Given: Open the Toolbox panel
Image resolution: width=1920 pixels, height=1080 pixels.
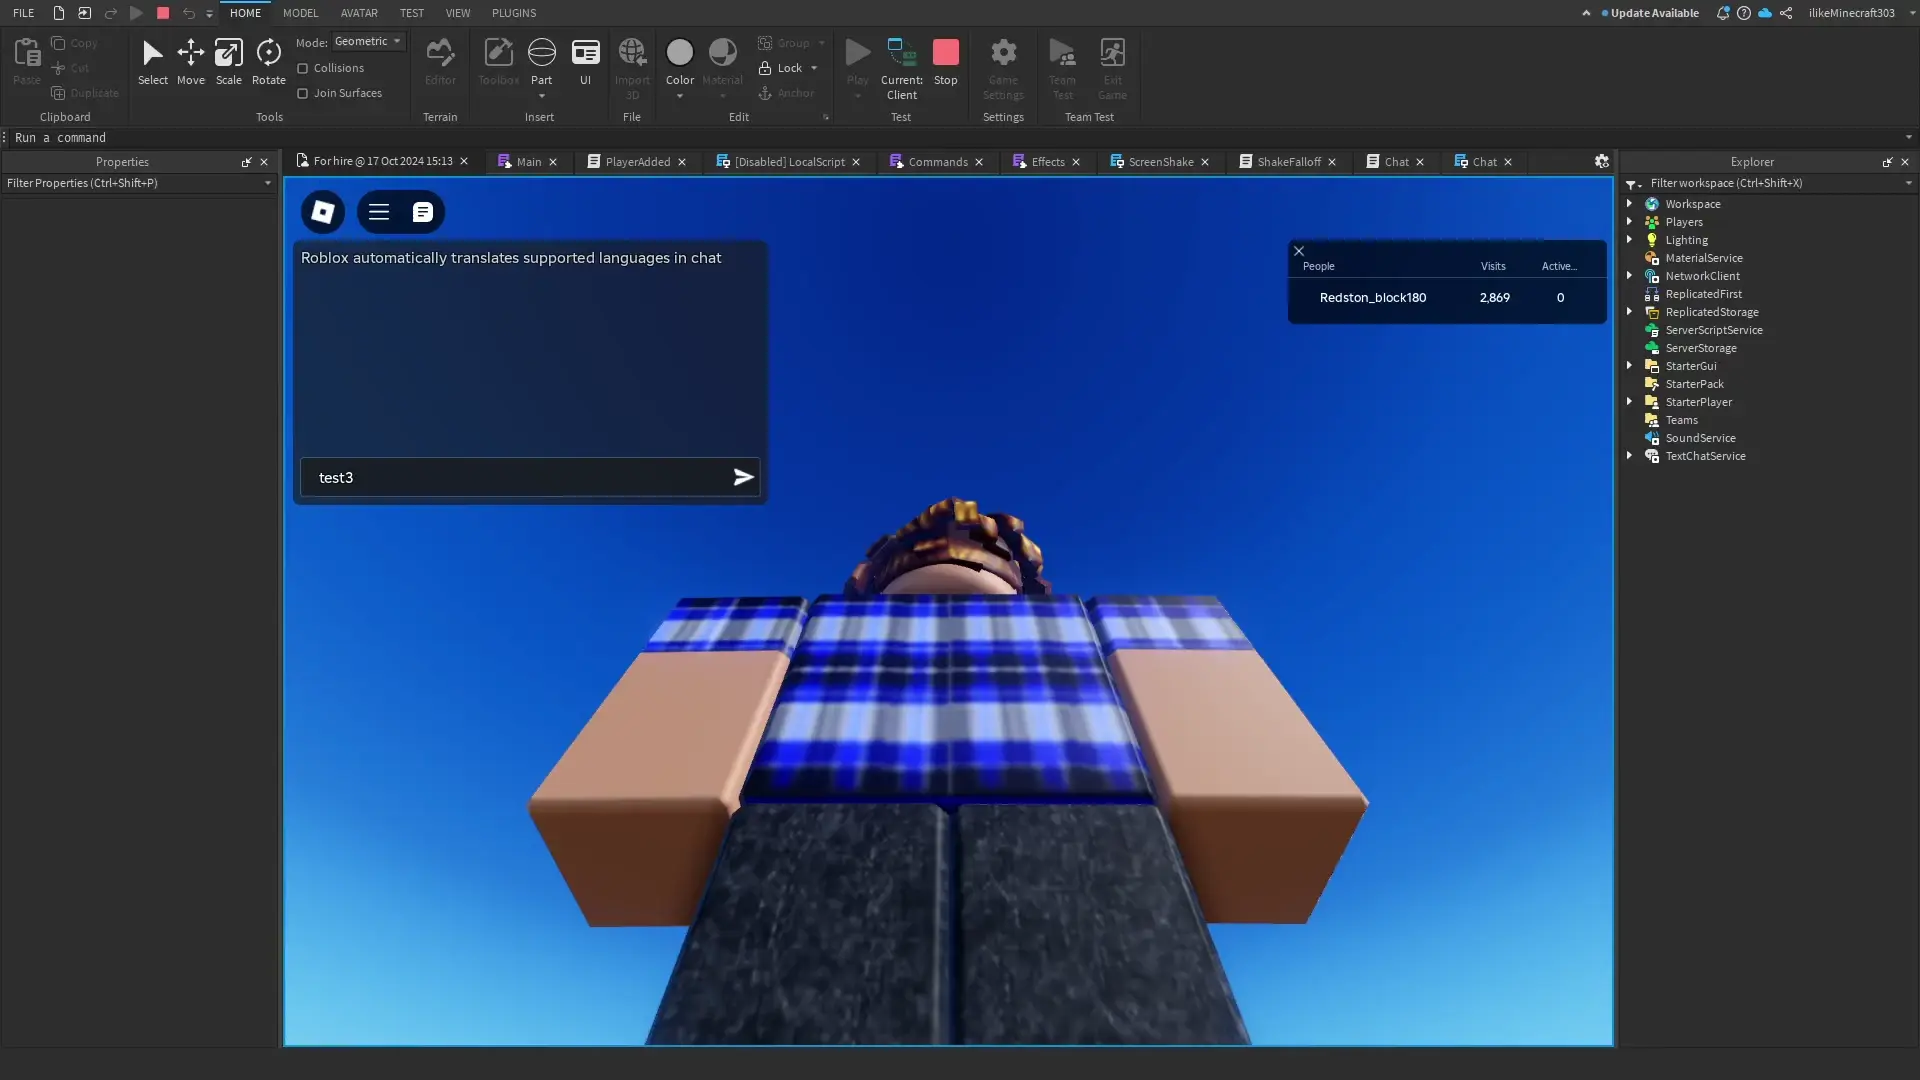Looking at the screenshot, I should pos(497,60).
